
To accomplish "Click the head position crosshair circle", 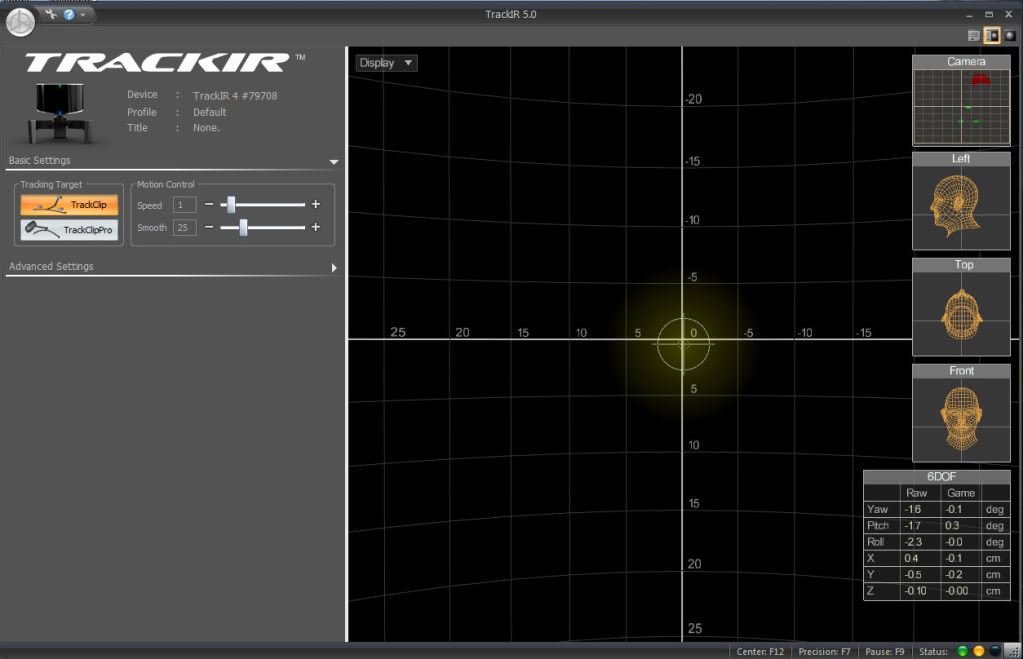I will tap(683, 344).
